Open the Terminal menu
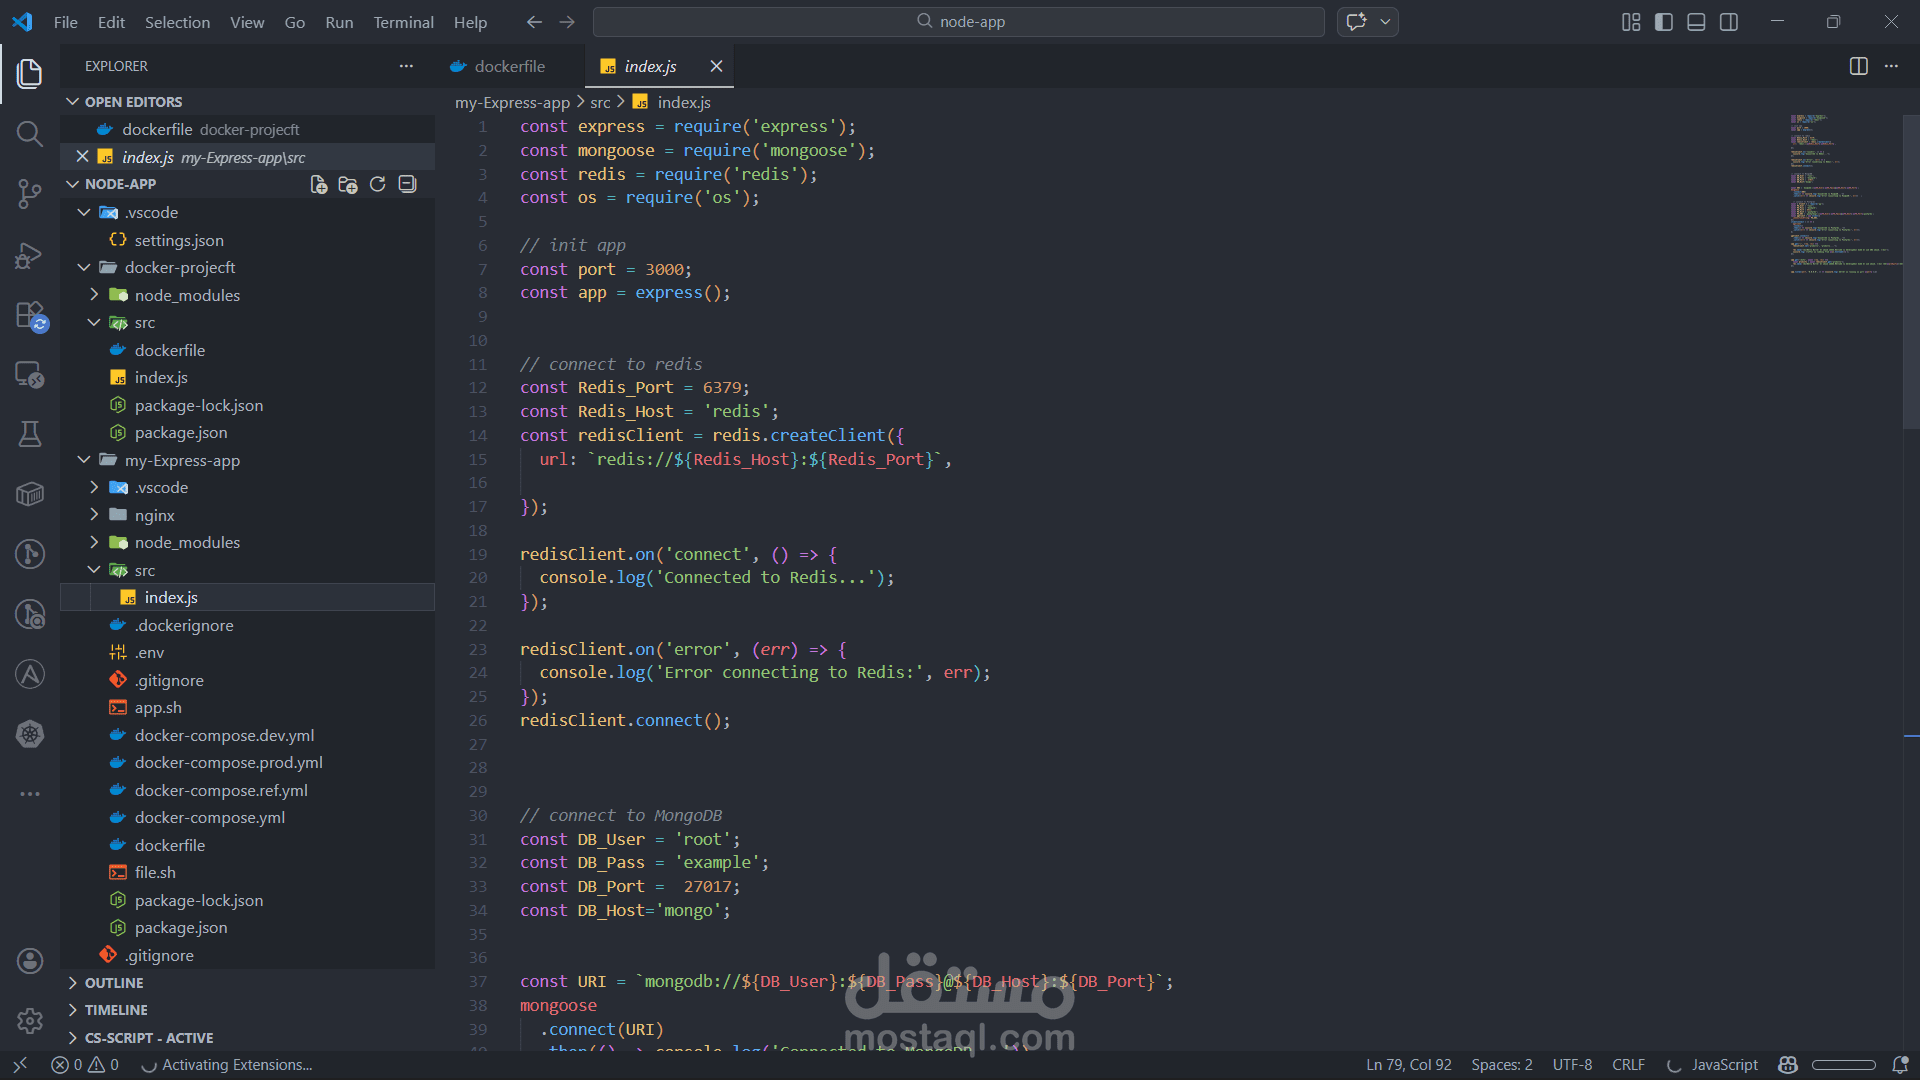The width and height of the screenshot is (1920, 1080). 403,22
